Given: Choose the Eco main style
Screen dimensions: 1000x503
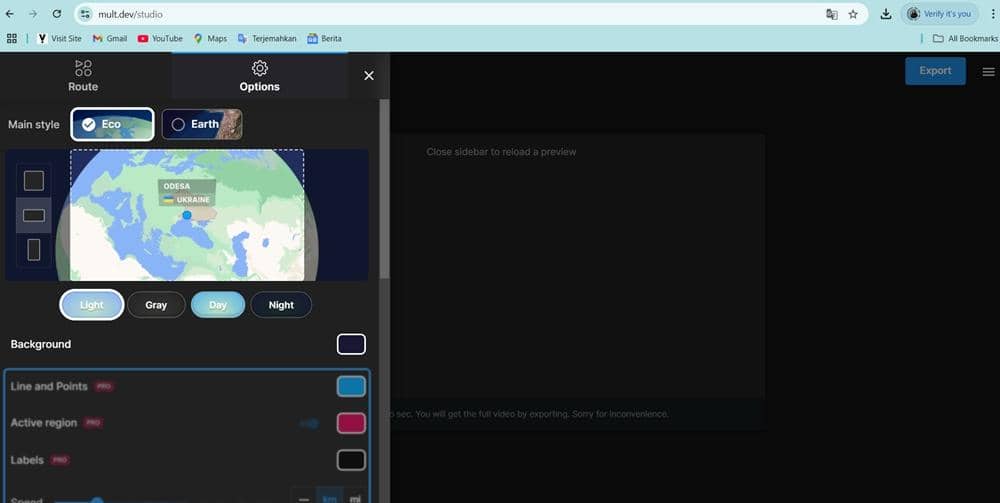Looking at the screenshot, I should (112, 124).
